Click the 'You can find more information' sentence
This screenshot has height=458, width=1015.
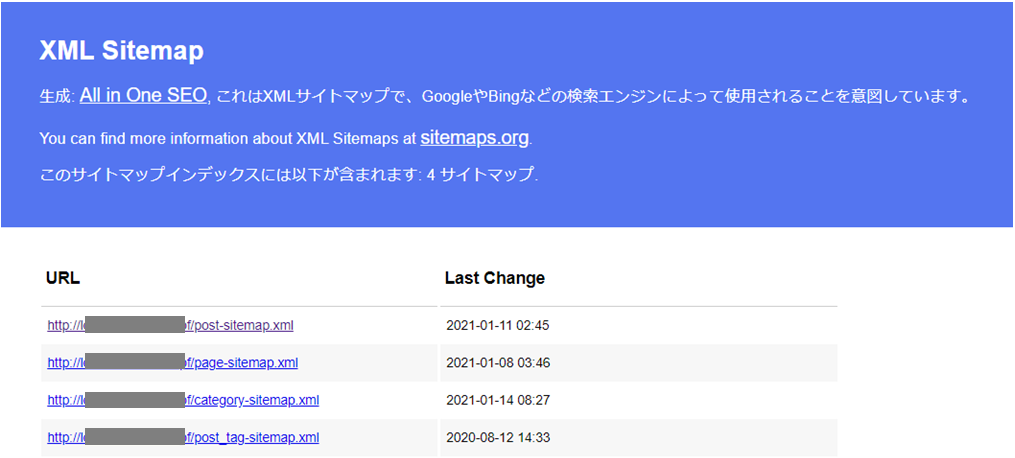tap(285, 138)
